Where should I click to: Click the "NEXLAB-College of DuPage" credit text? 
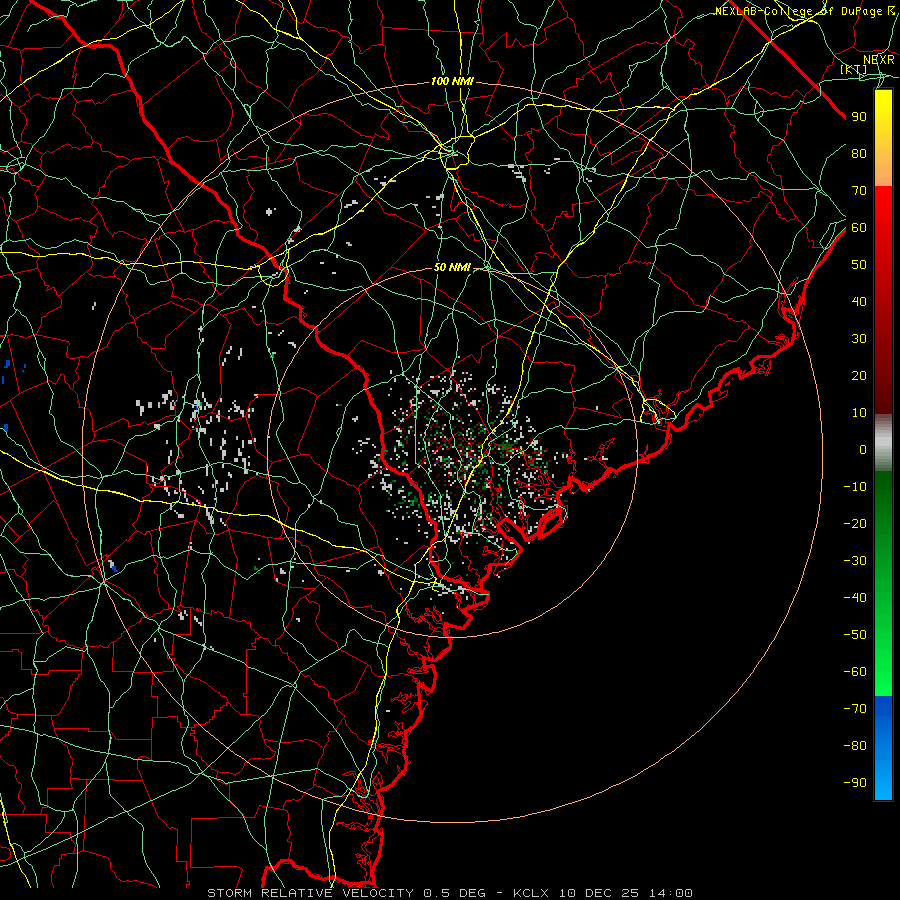(x=798, y=11)
